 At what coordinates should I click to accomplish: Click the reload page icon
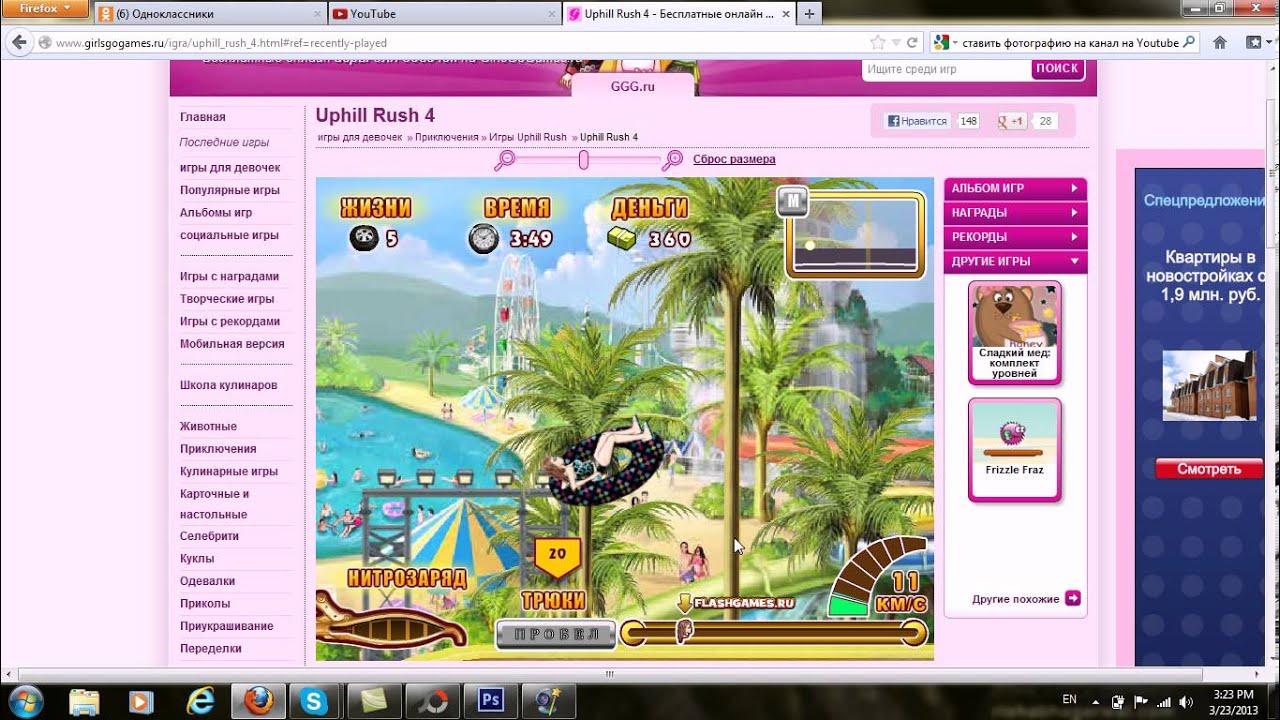(912, 43)
